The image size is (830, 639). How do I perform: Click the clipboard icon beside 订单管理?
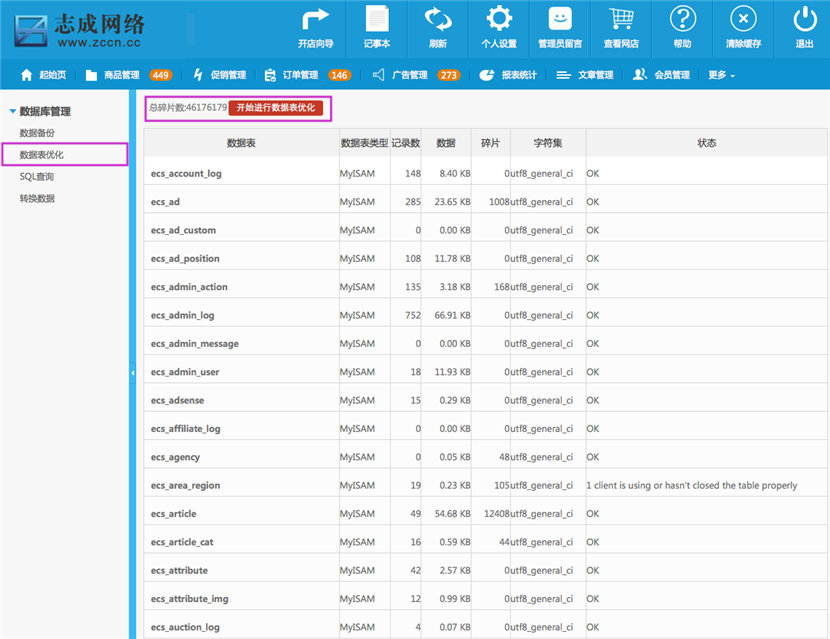[270, 75]
